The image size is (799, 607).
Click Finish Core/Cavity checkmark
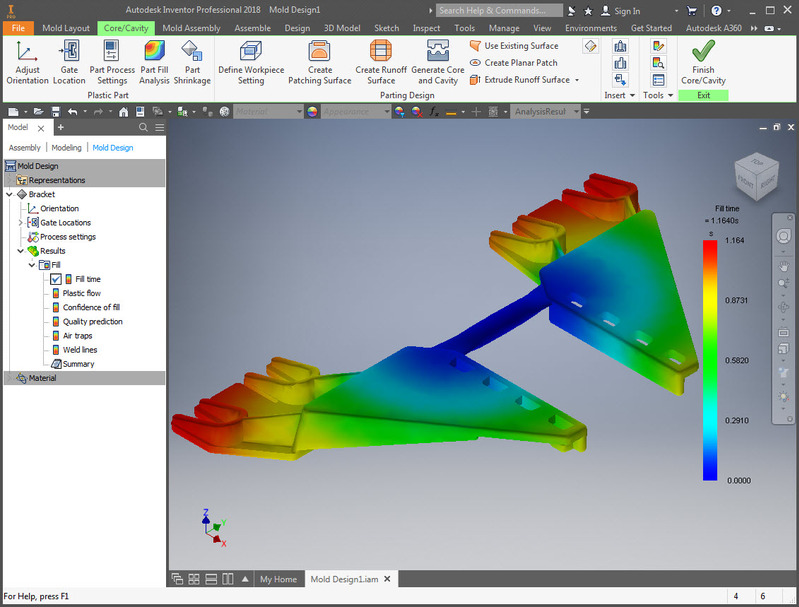point(703,51)
